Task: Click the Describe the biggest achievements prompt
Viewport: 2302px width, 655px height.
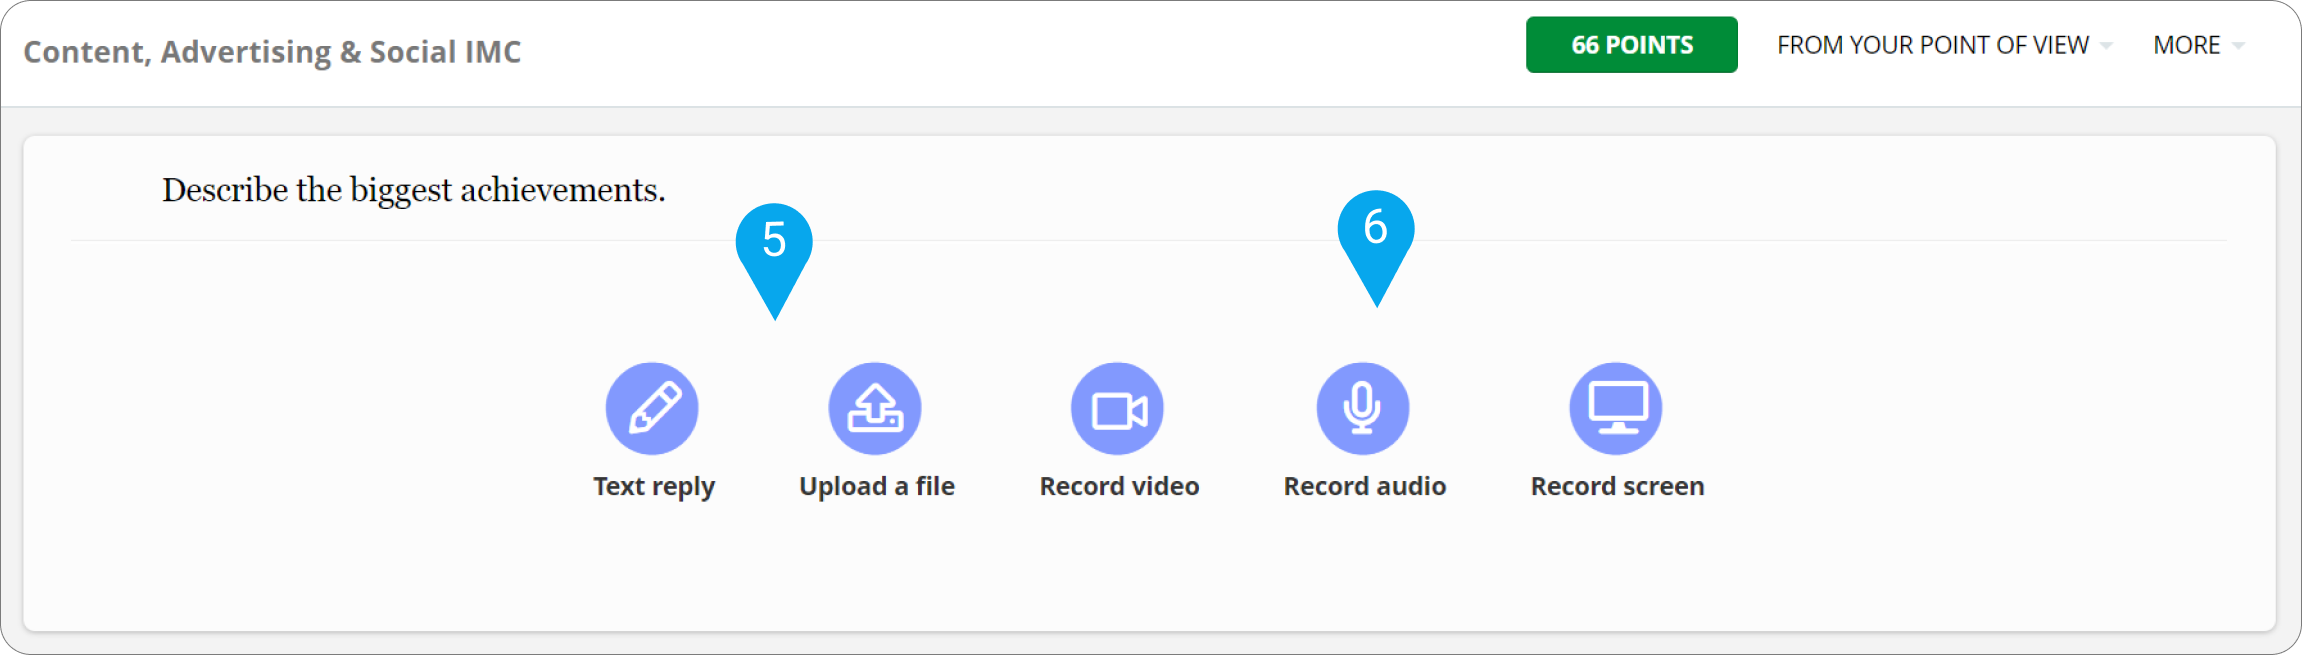Action: pyautogui.click(x=414, y=190)
